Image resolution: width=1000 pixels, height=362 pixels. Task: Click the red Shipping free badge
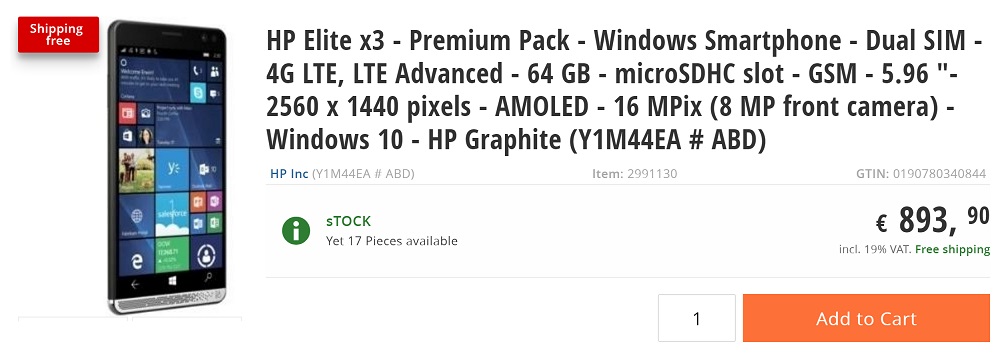[x=58, y=34]
